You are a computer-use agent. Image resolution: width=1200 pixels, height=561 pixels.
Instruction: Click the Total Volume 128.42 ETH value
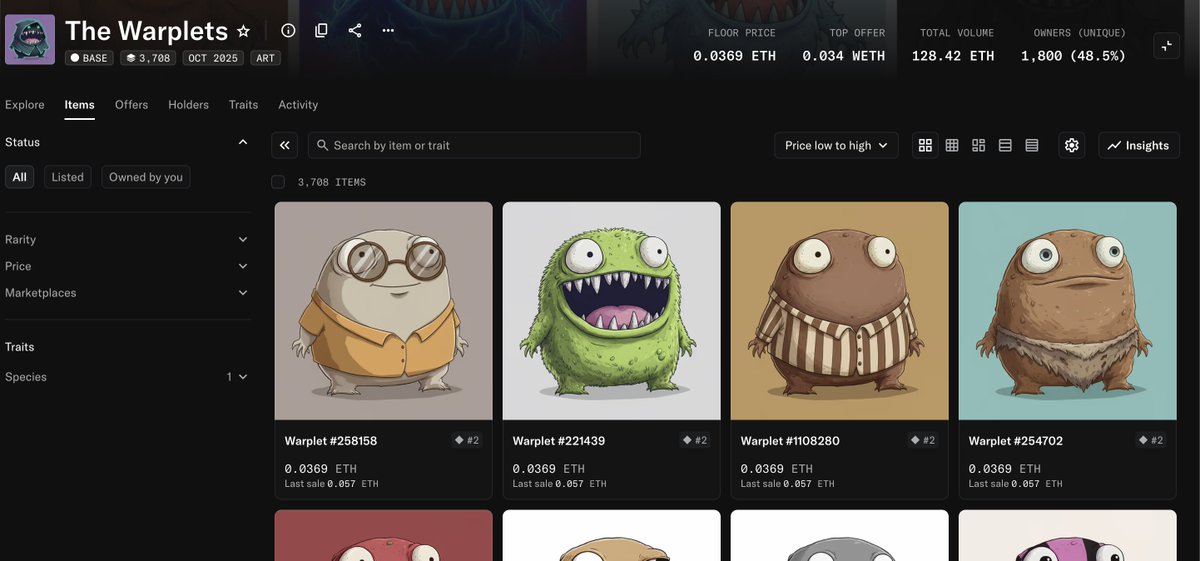tap(953, 56)
